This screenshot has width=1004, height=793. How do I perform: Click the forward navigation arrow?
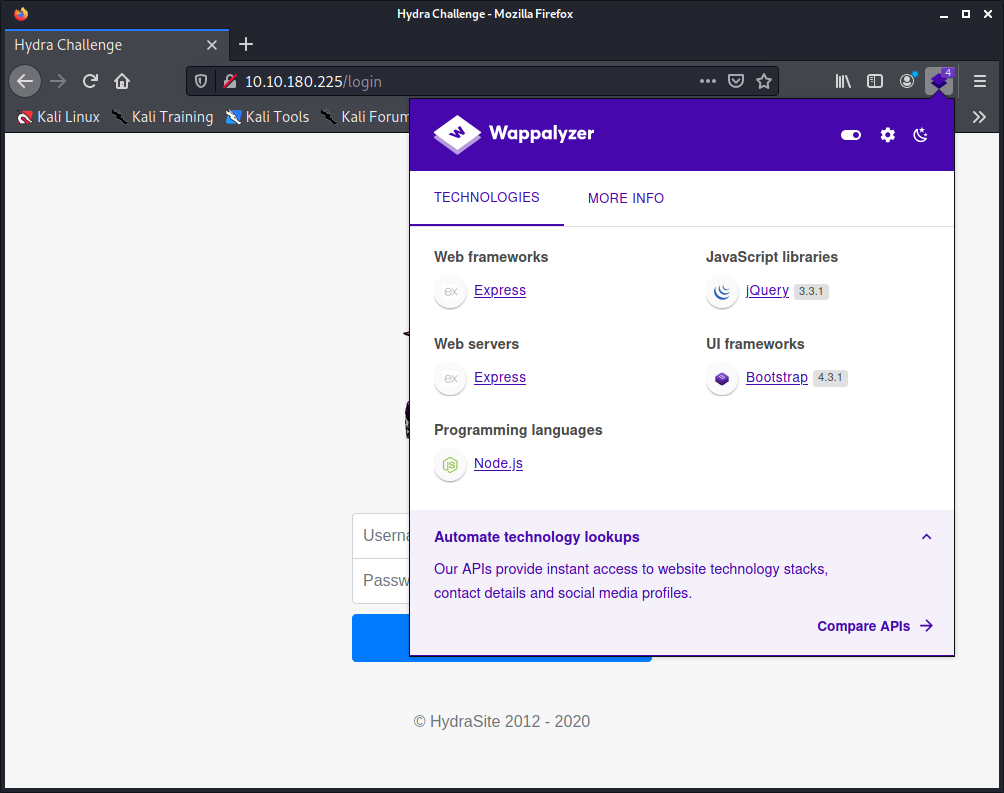point(58,81)
